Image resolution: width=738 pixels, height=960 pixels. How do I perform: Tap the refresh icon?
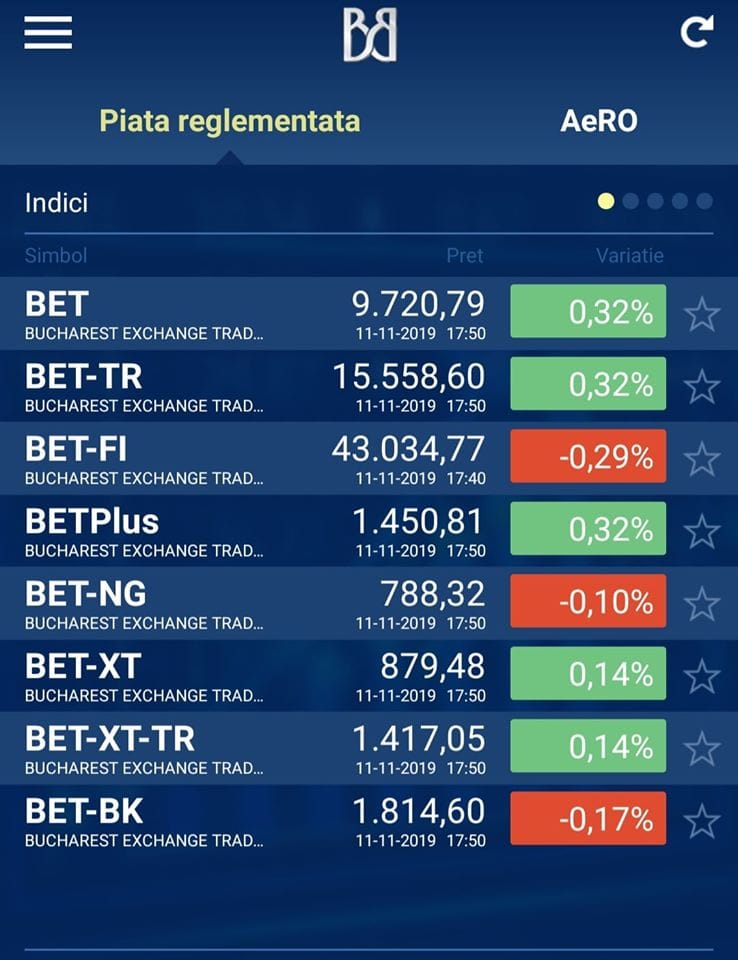(697, 32)
